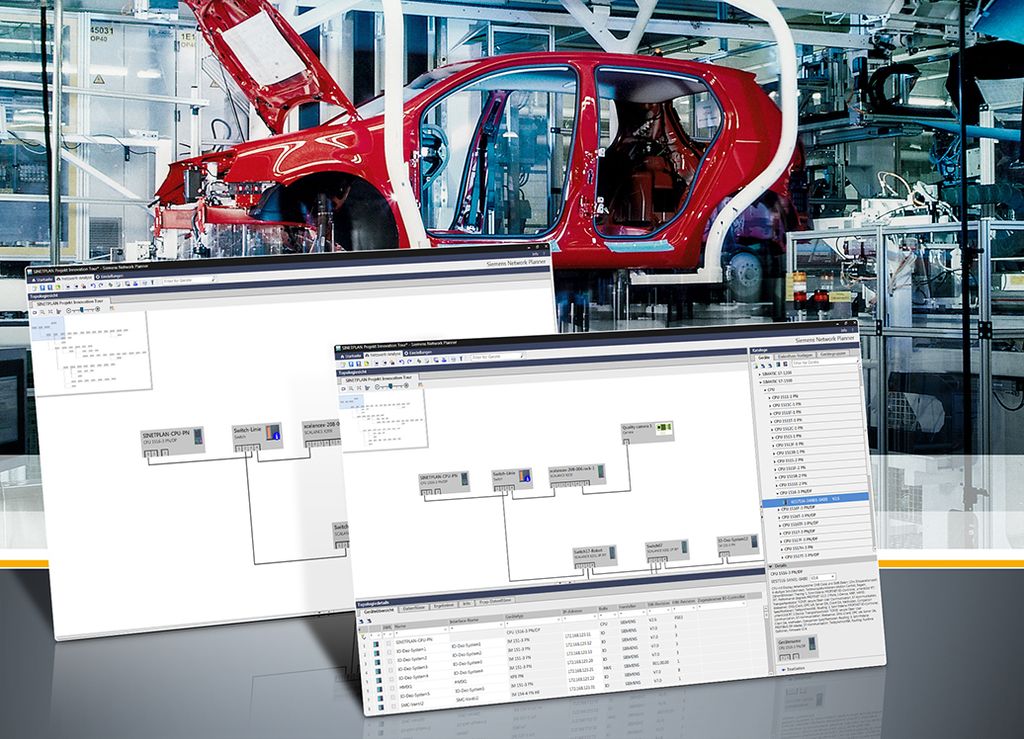Tick checkbox in IO-Dev-System2 table row
This screenshot has width=1024, height=739.
[x=391, y=661]
